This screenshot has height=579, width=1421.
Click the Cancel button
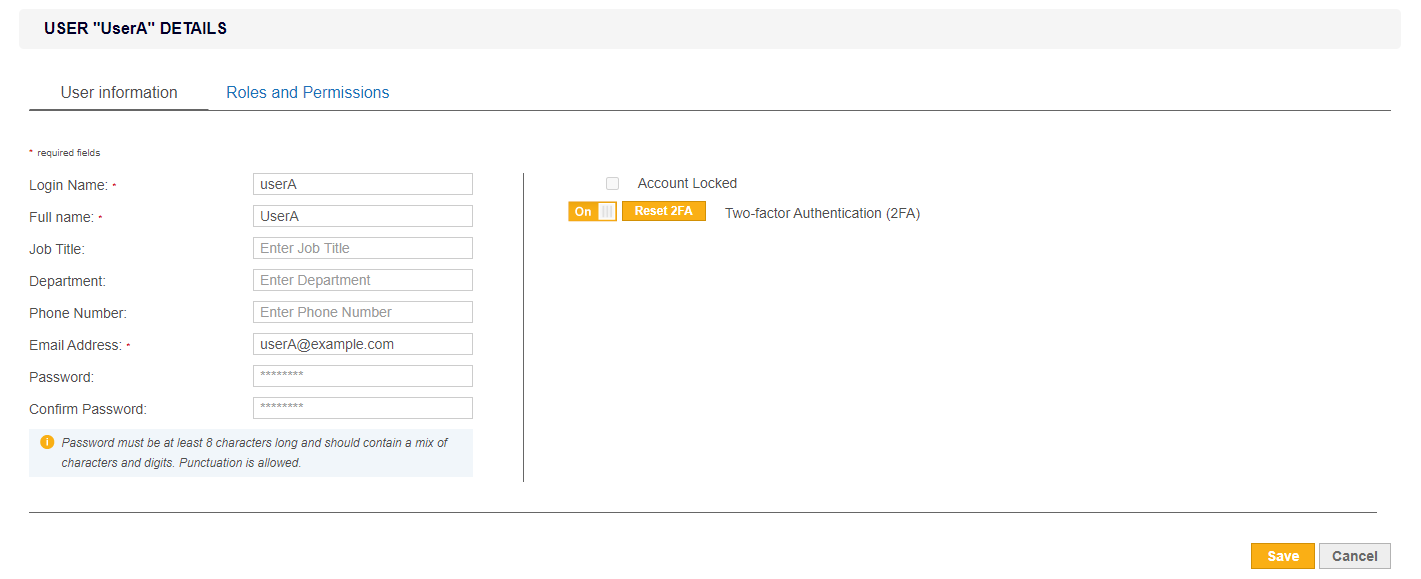click(x=1354, y=555)
